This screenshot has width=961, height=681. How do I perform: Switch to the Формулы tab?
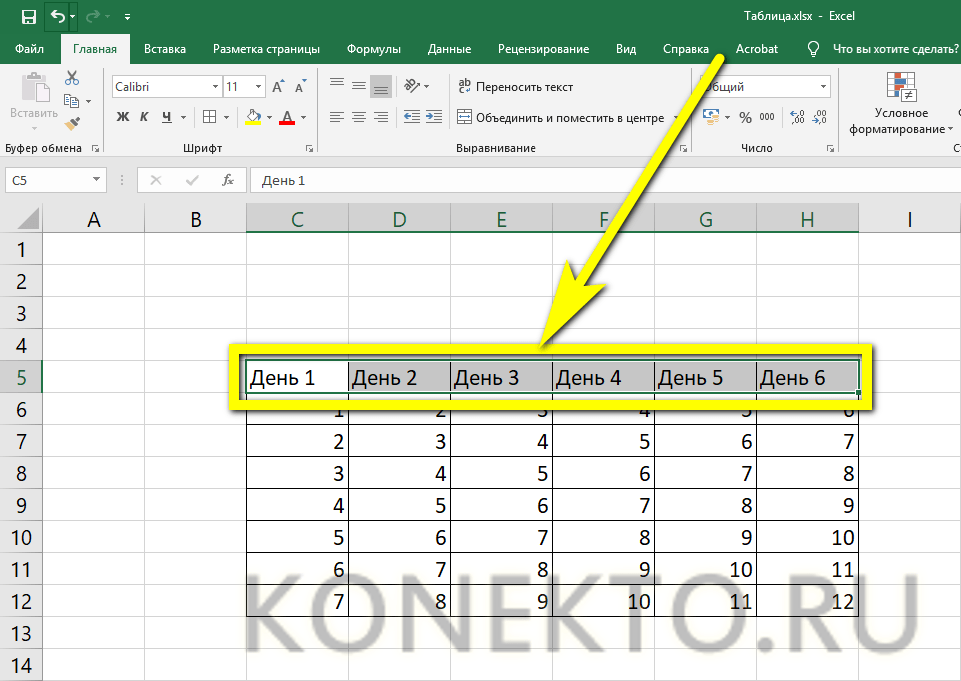[374, 49]
